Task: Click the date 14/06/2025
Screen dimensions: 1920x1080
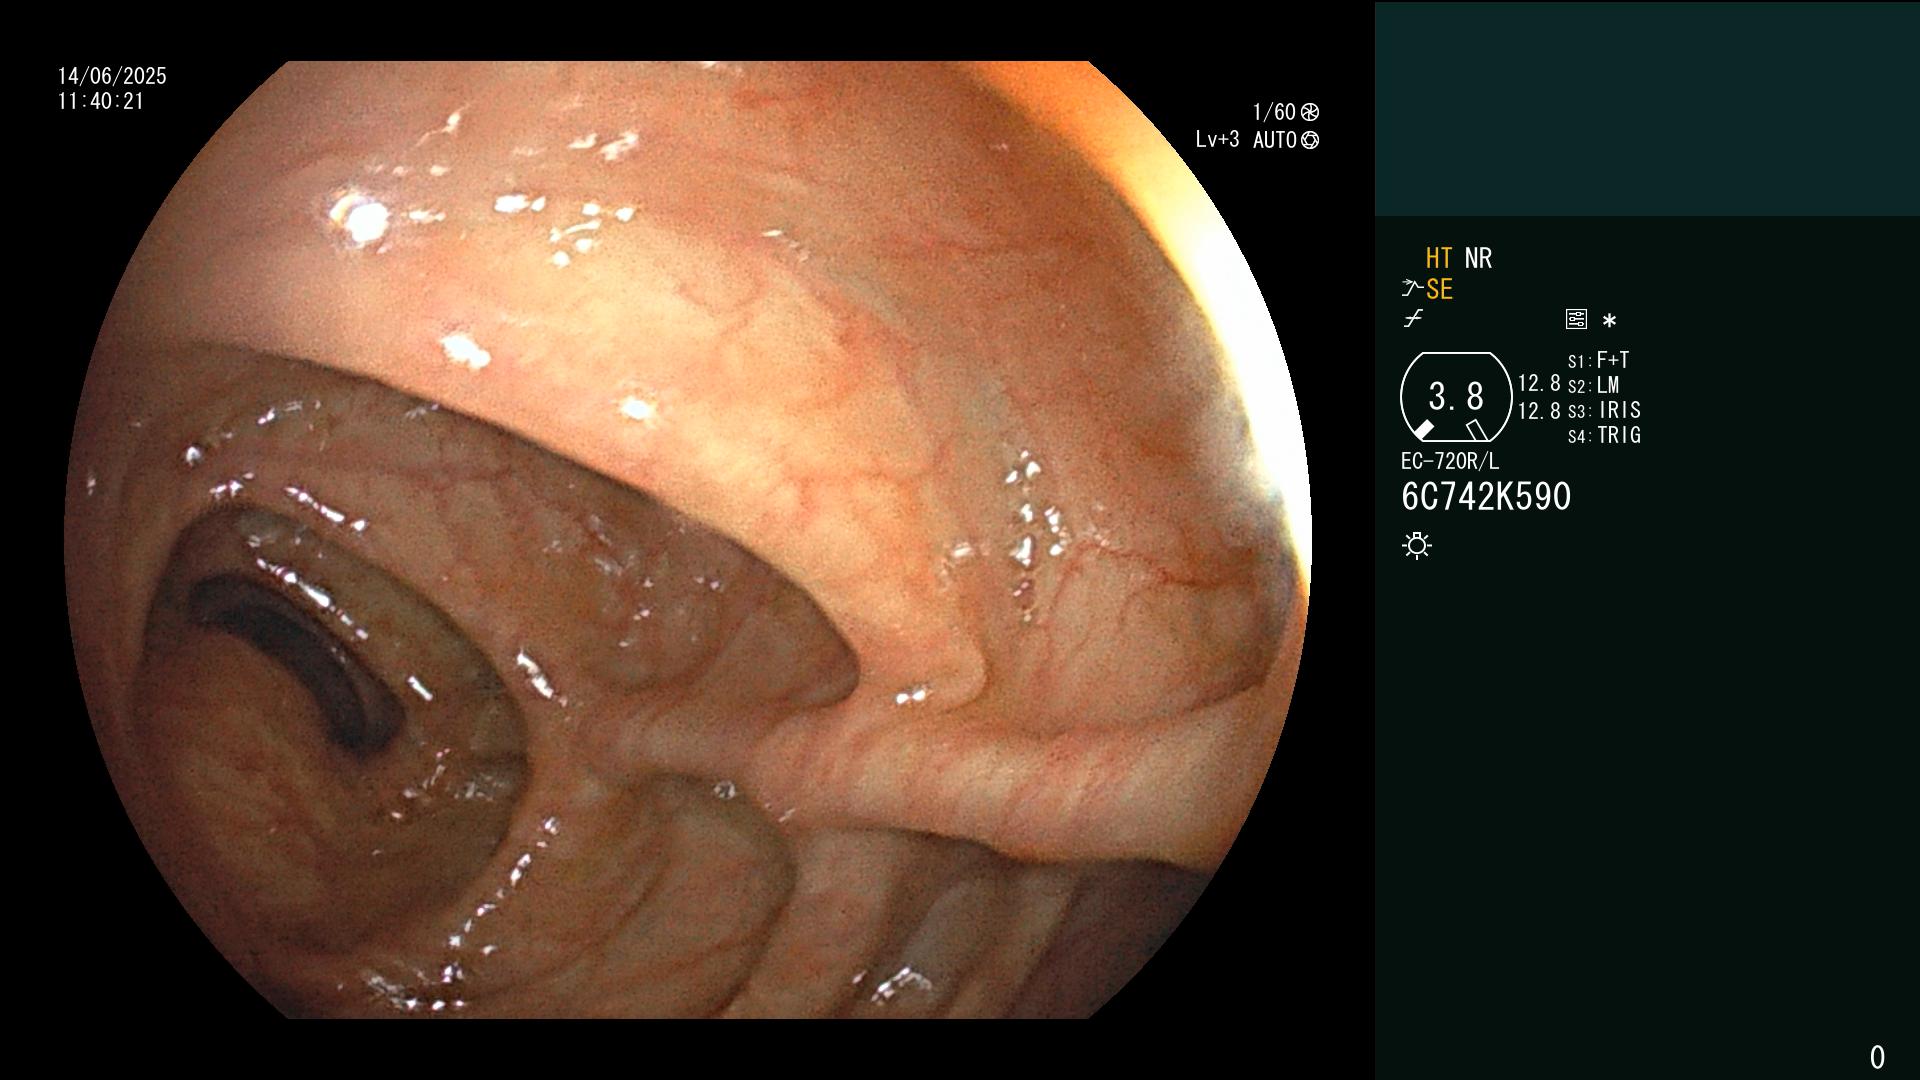Action: [x=112, y=76]
